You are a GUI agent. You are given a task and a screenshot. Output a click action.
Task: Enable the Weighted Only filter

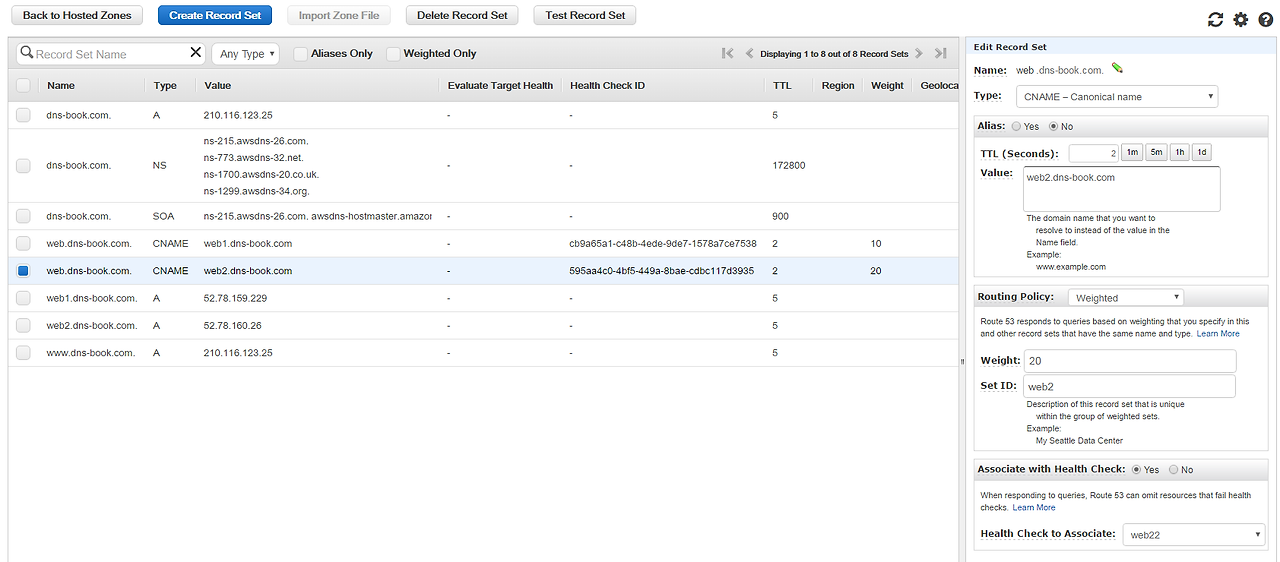click(393, 54)
